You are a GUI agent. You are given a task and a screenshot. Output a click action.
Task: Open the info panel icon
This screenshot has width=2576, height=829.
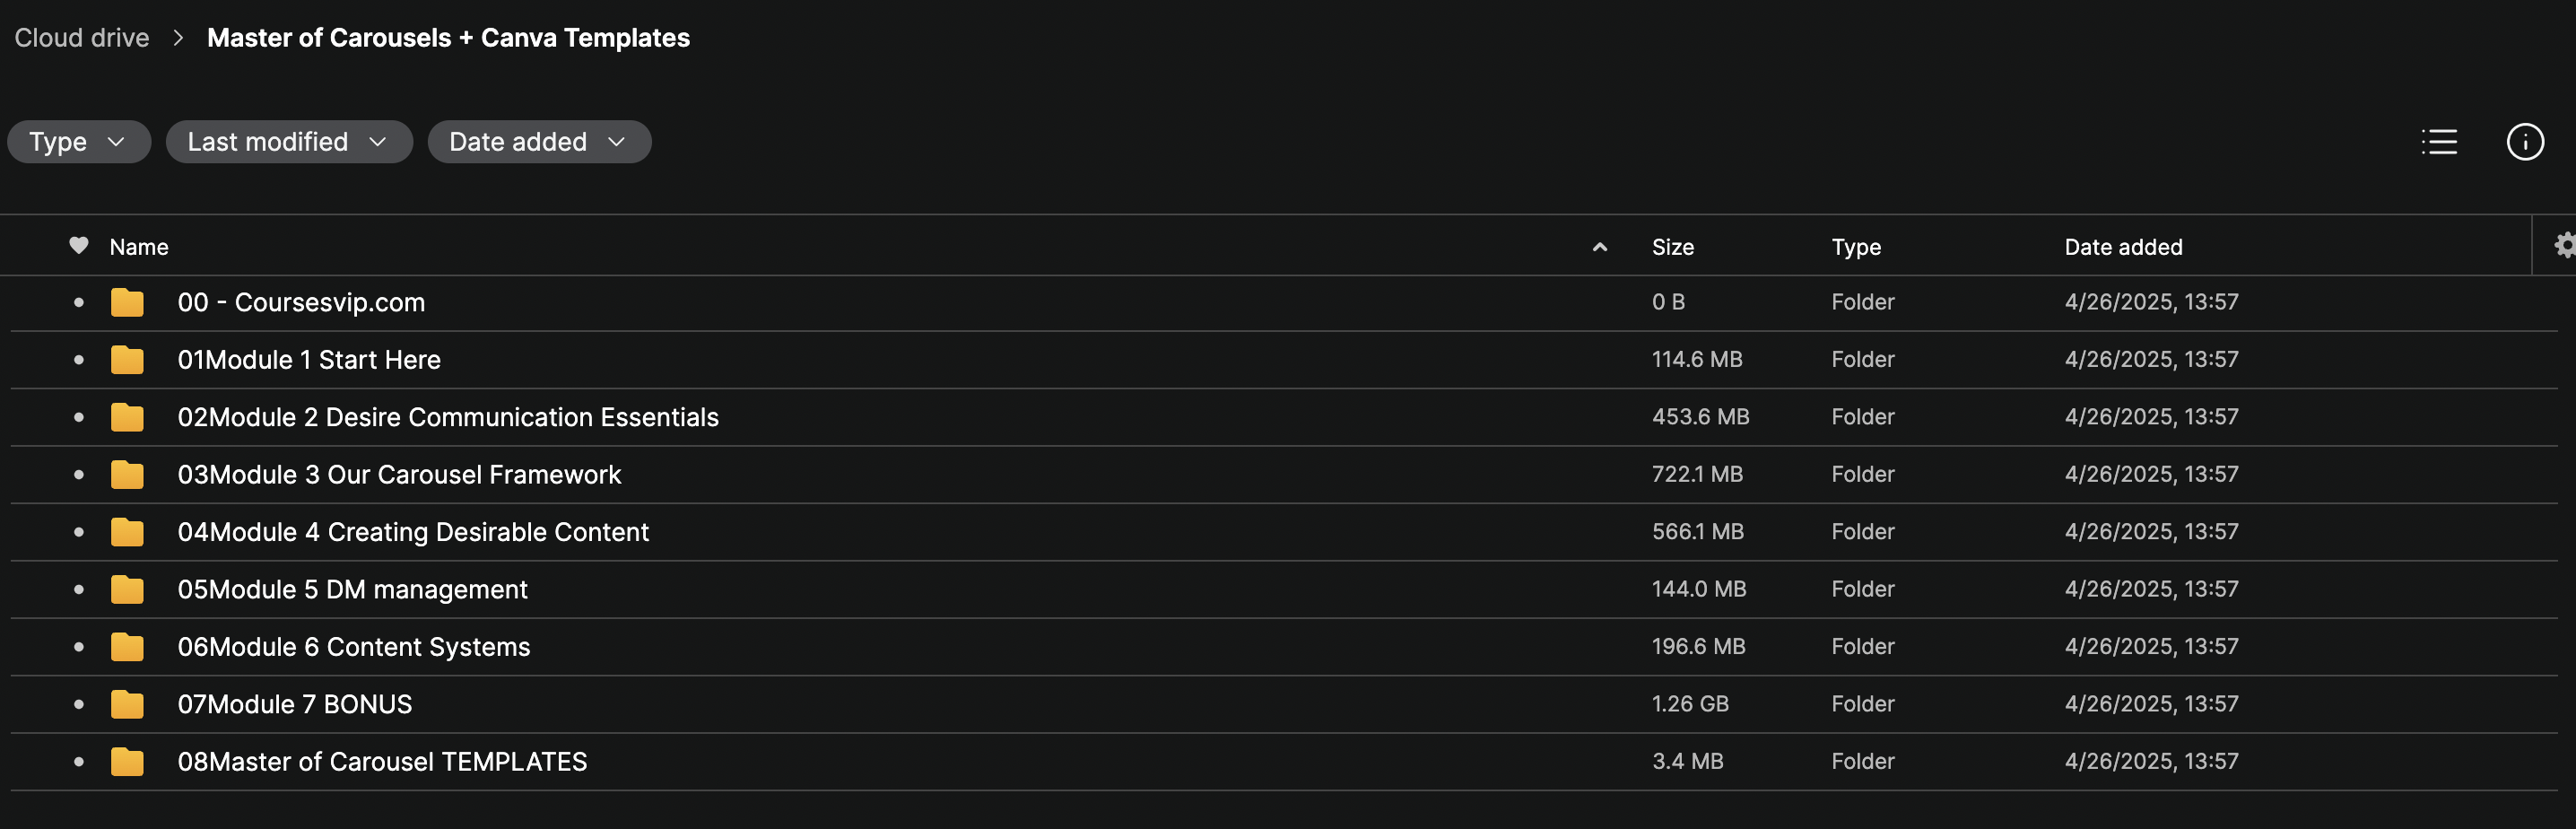pos(2525,142)
